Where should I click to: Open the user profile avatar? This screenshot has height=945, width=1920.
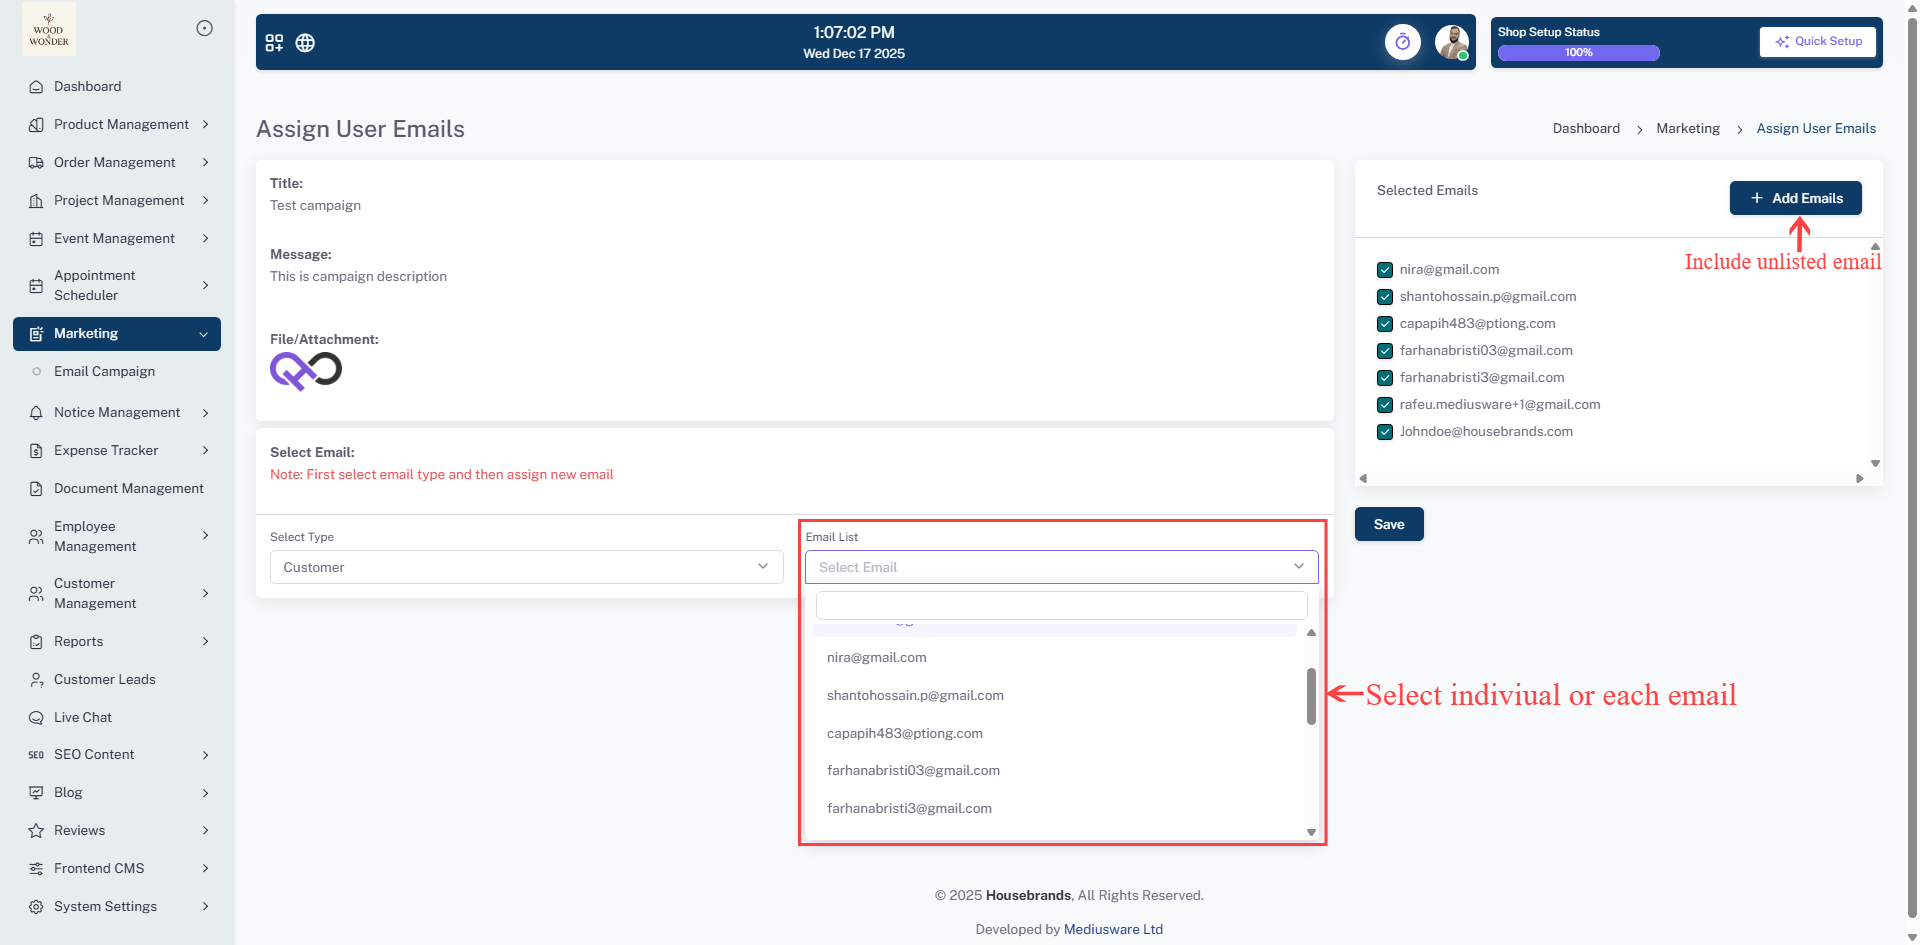[1451, 42]
